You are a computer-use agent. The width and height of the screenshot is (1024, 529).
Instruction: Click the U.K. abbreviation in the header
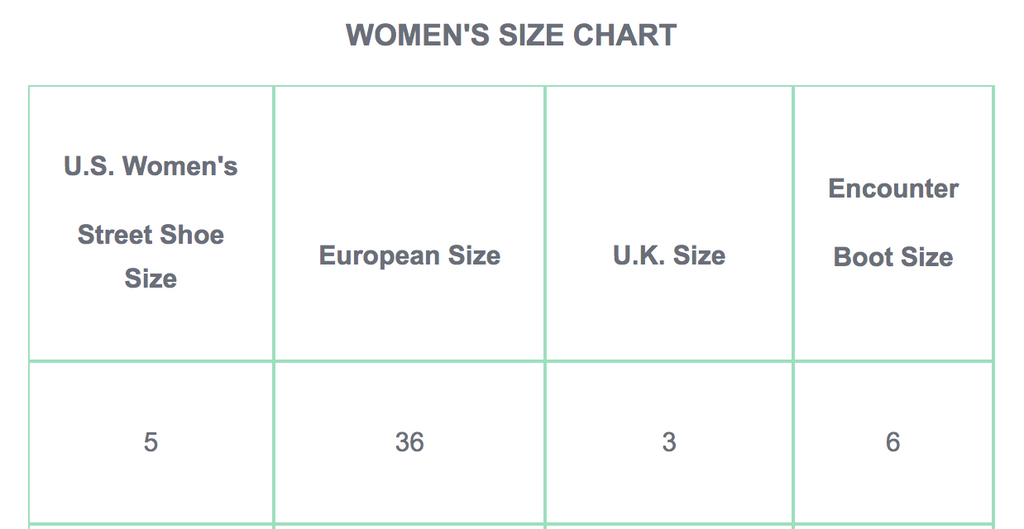click(x=639, y=255)
